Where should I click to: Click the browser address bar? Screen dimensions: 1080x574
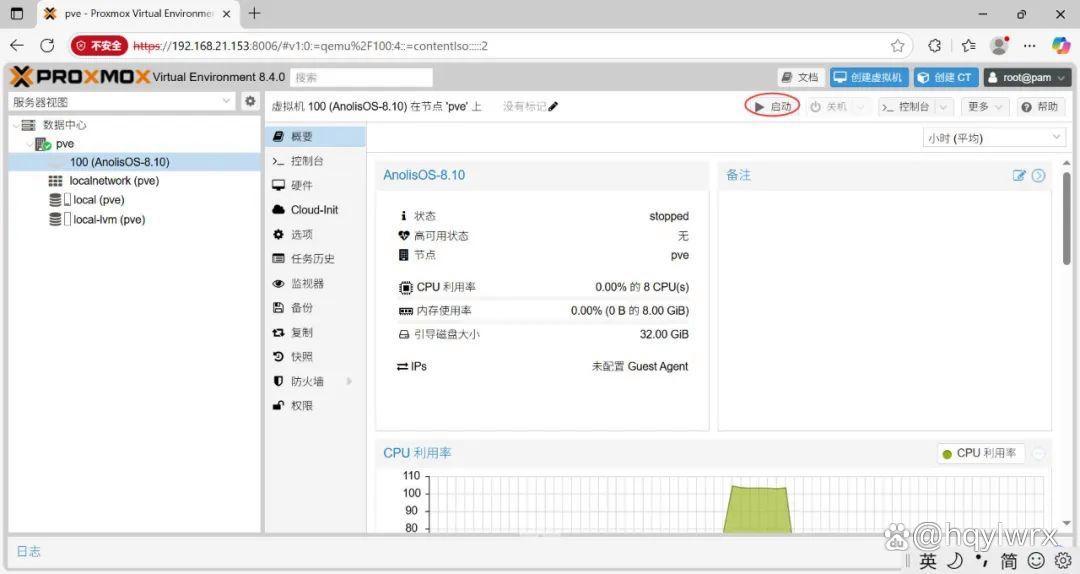click(x=510, y=46)
